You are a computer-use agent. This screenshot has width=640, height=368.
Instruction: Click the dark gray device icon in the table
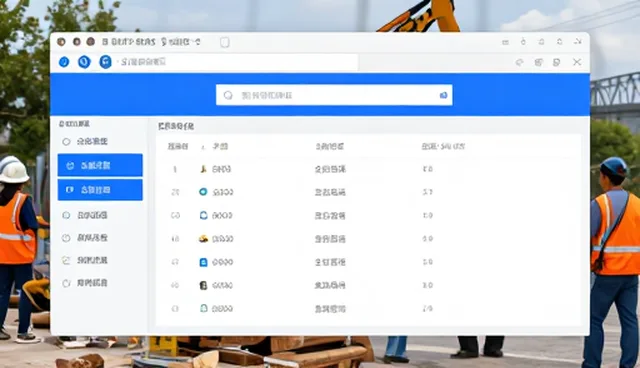pyautogui.click(x=203, y=285)
